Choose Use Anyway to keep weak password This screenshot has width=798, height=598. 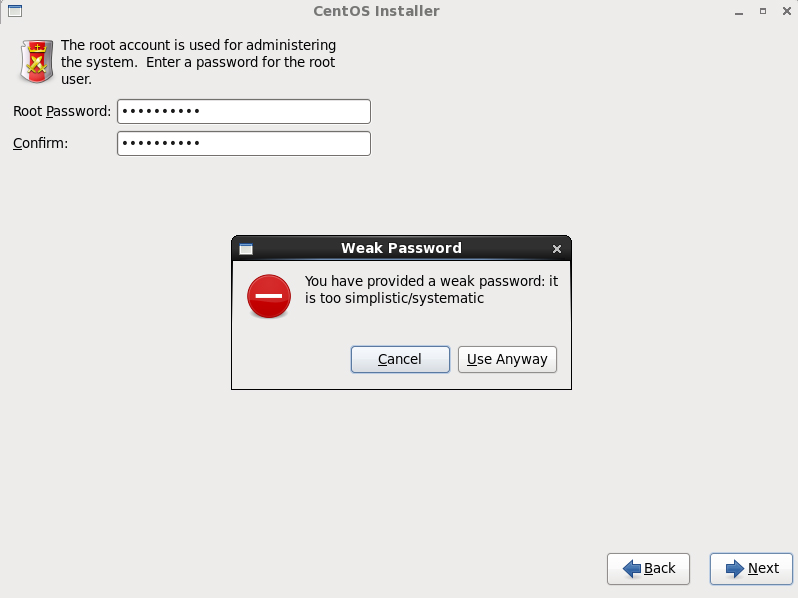click(x=507, y=359)
